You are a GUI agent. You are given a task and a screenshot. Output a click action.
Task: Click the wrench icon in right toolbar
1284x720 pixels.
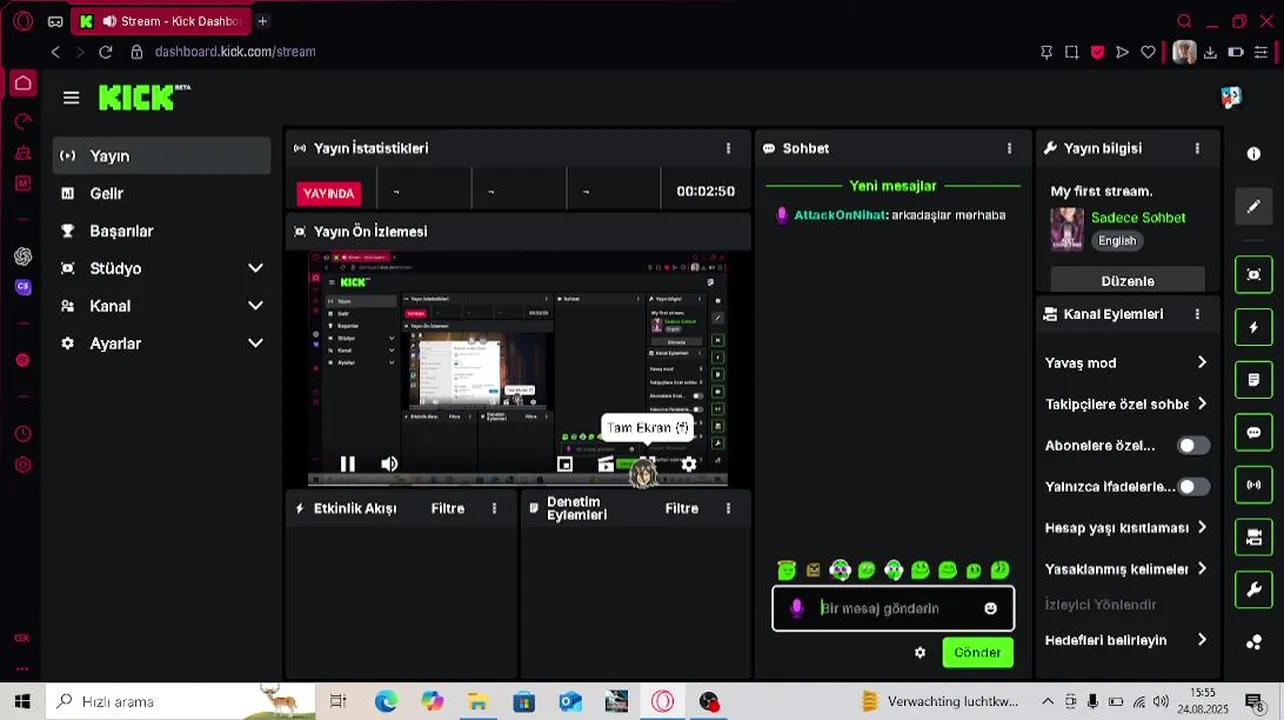point(1254,590)
